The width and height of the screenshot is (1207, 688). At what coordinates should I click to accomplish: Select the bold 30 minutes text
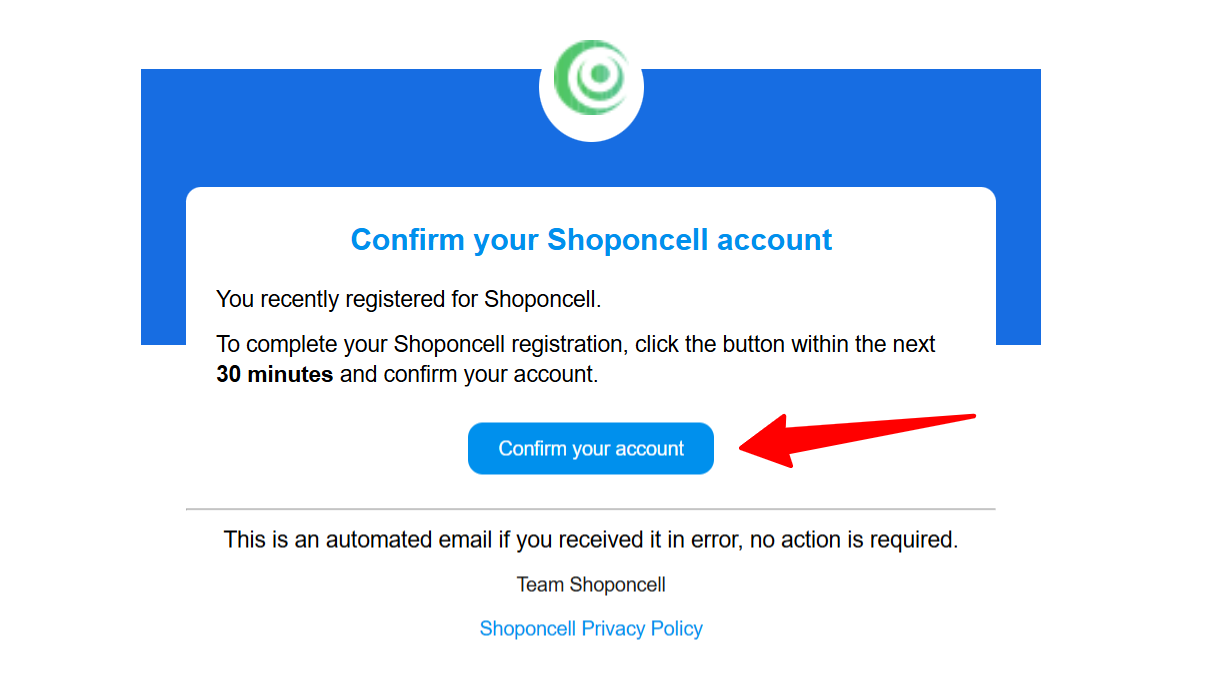point(274,374)
